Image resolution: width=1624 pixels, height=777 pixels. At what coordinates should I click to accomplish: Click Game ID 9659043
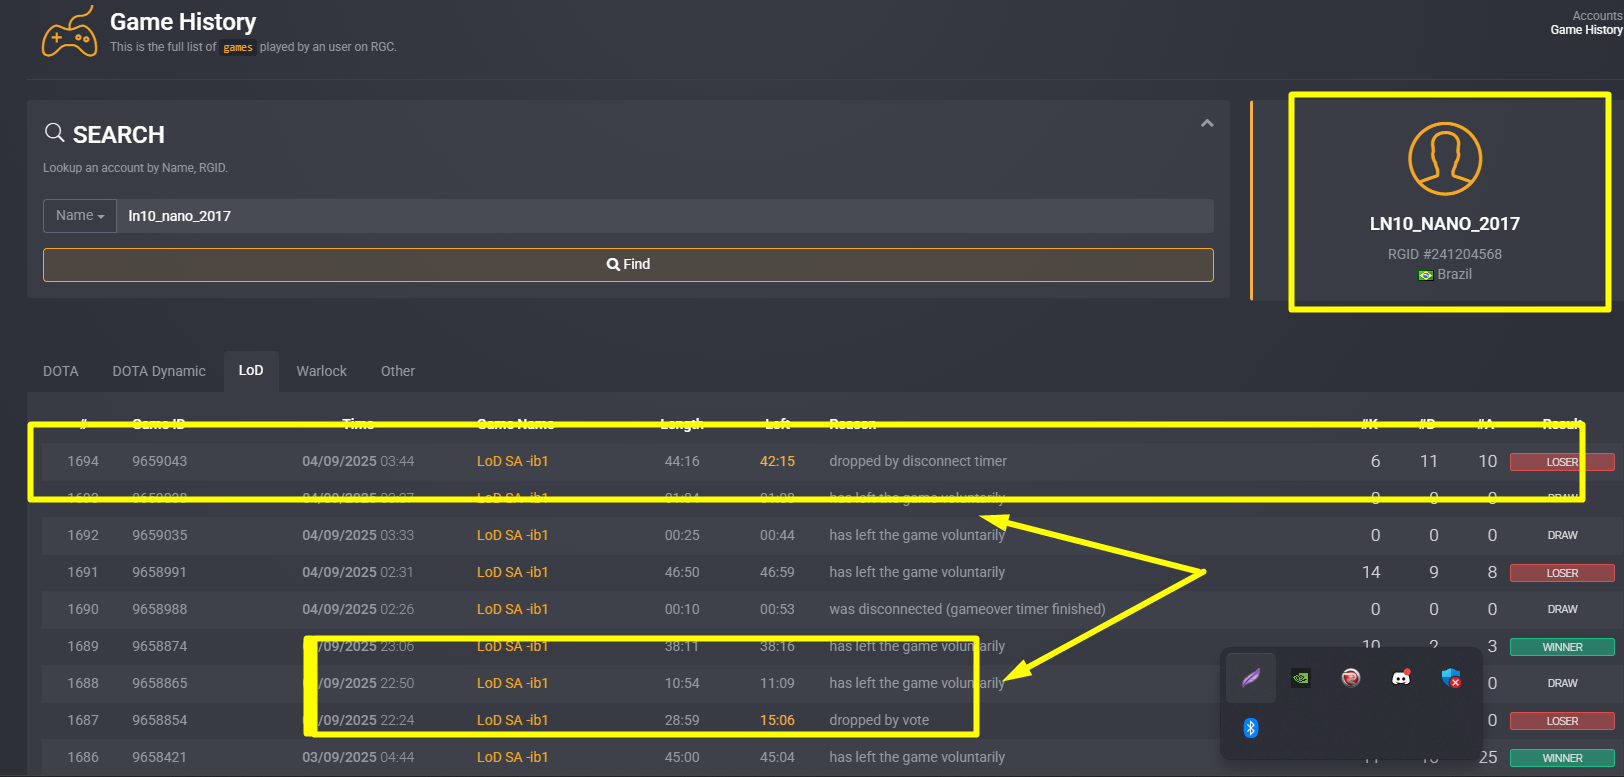[x=160, y=461]
